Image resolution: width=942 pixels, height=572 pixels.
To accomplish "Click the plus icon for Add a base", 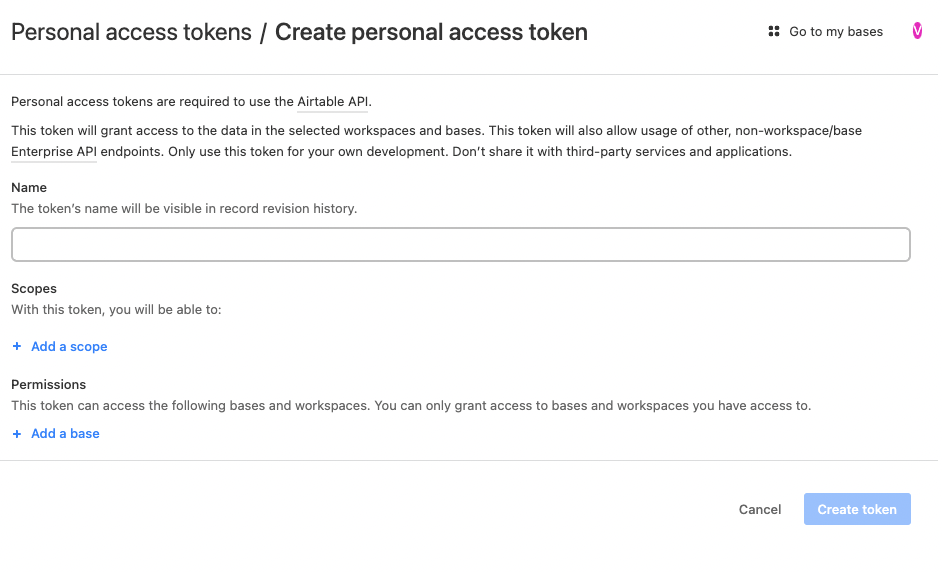I will [x=17, y=434].
